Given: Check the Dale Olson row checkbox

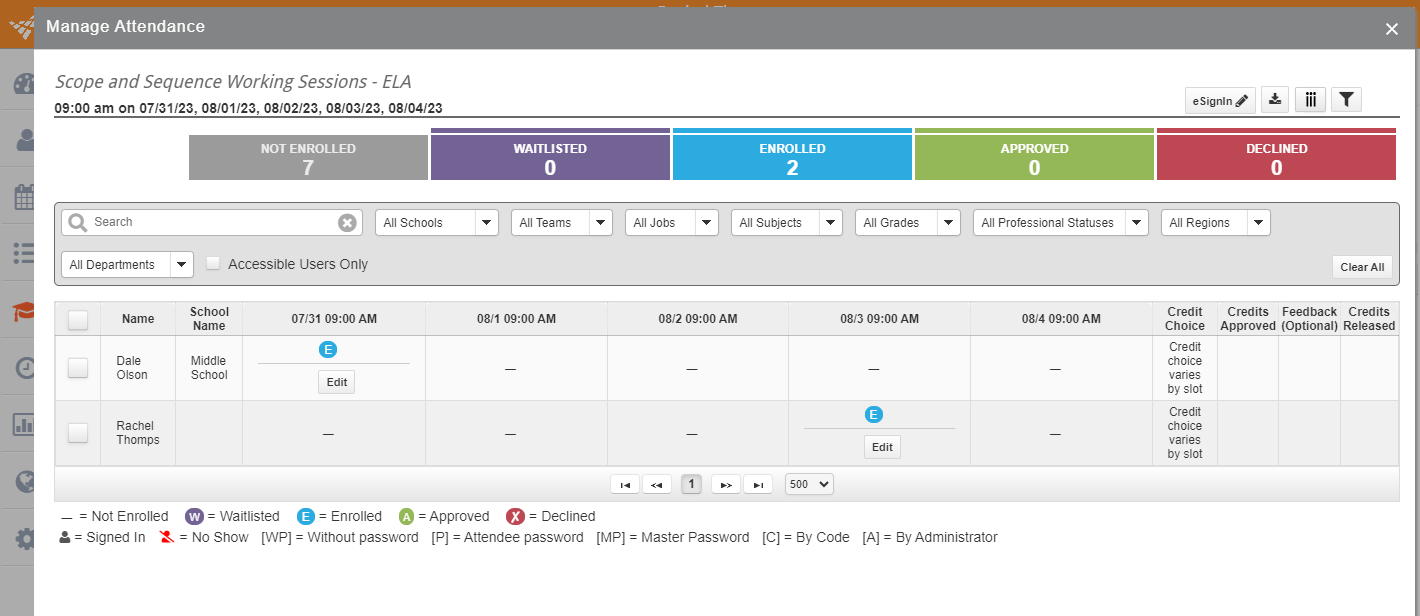Looking at the screenshot, I should point(78,368).
